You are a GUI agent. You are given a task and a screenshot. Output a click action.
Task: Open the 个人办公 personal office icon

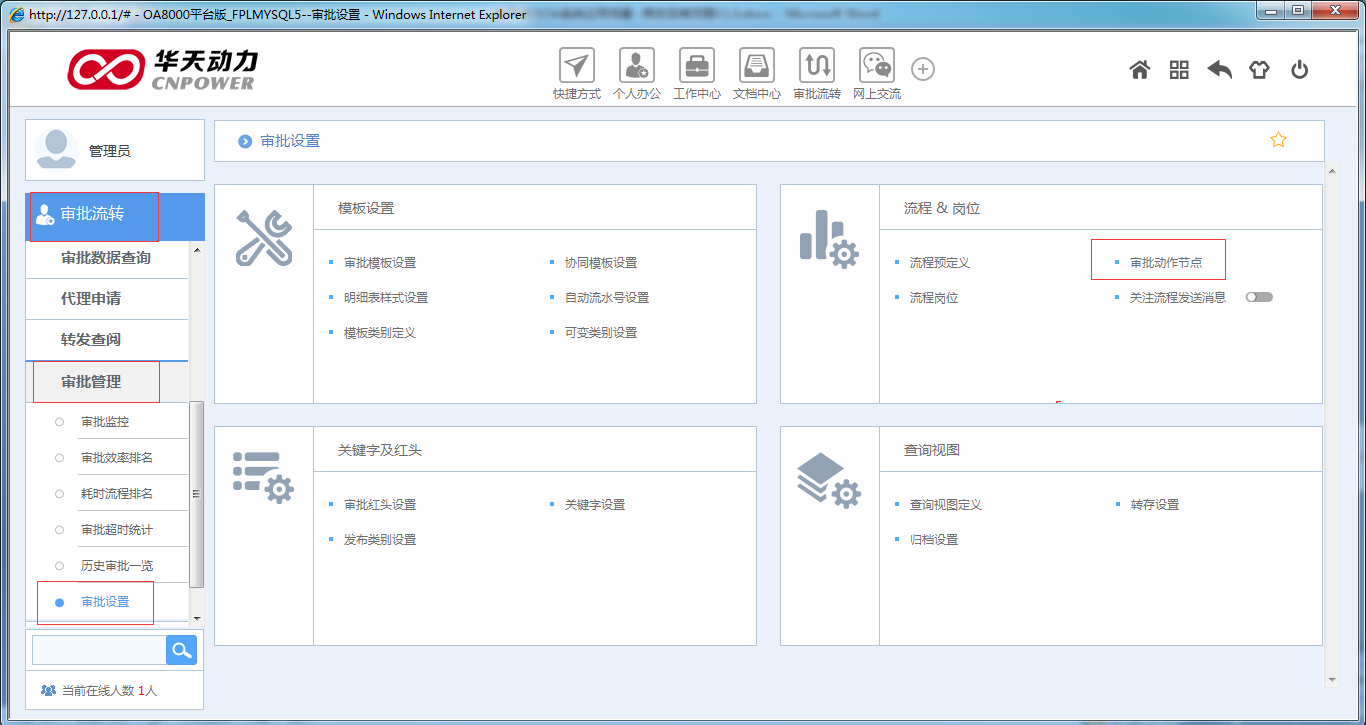coord(636,66)
